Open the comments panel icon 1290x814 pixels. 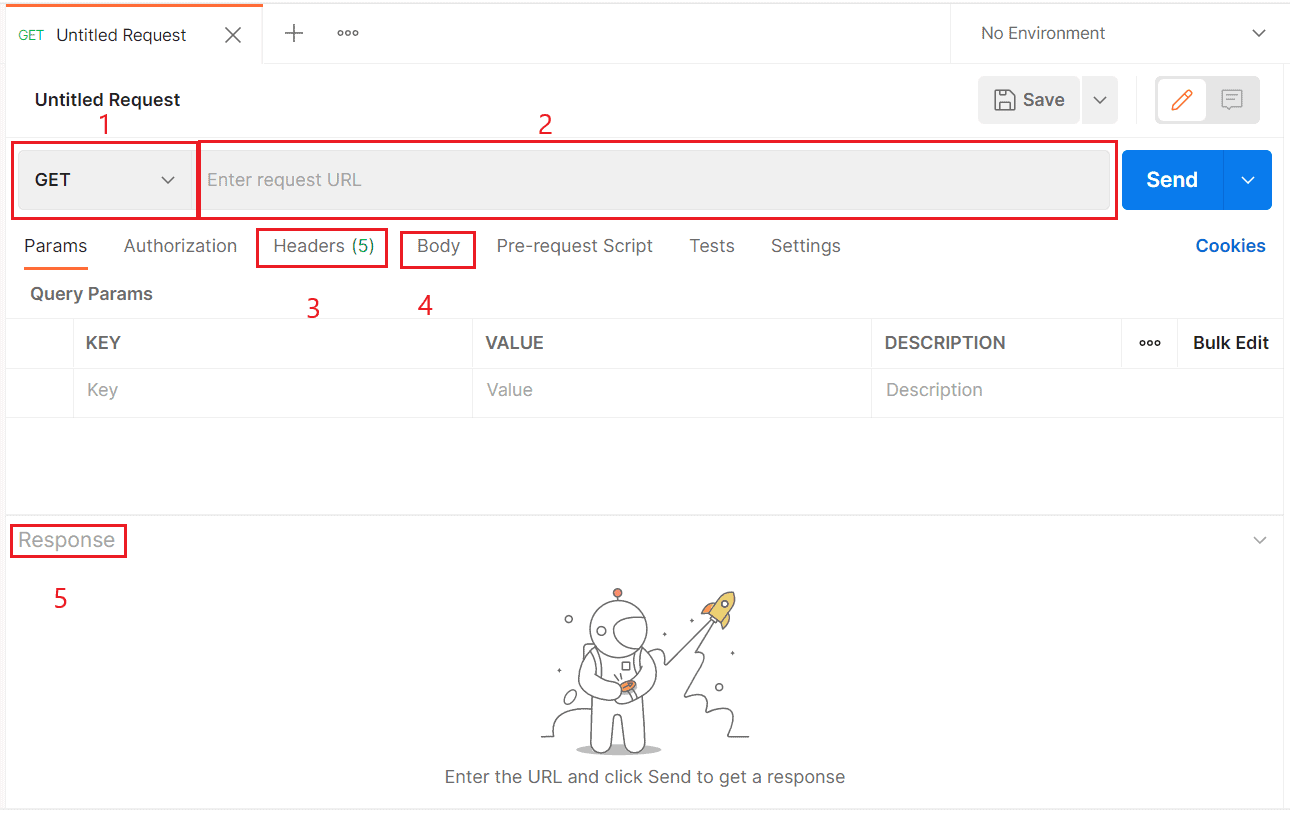[1232, 99]
